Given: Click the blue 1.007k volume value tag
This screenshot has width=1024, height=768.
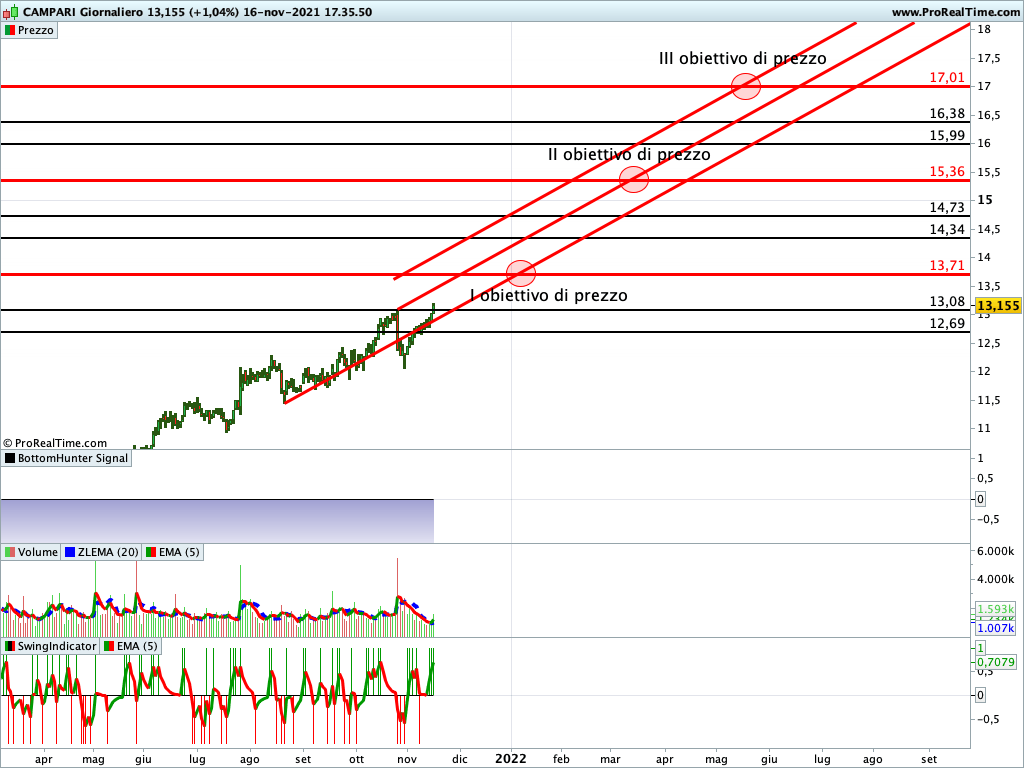Looking at the screenshot, I should pyautogui.click(x=996, y=627).
